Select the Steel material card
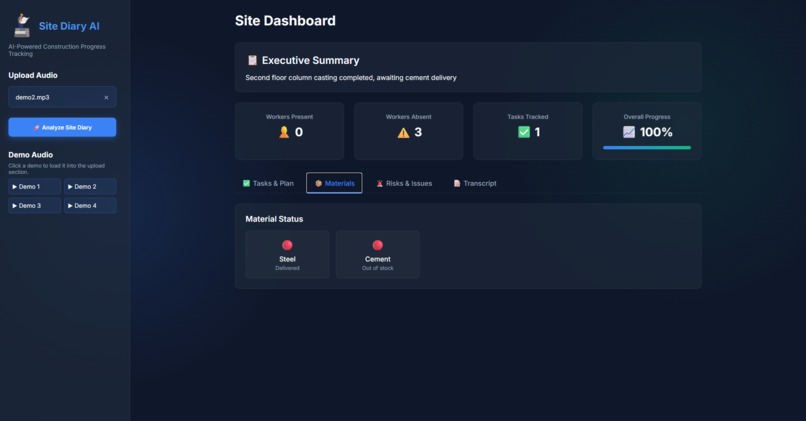This screenshot has width=806, height=421. pyautogui.click(x=287, y=255)
